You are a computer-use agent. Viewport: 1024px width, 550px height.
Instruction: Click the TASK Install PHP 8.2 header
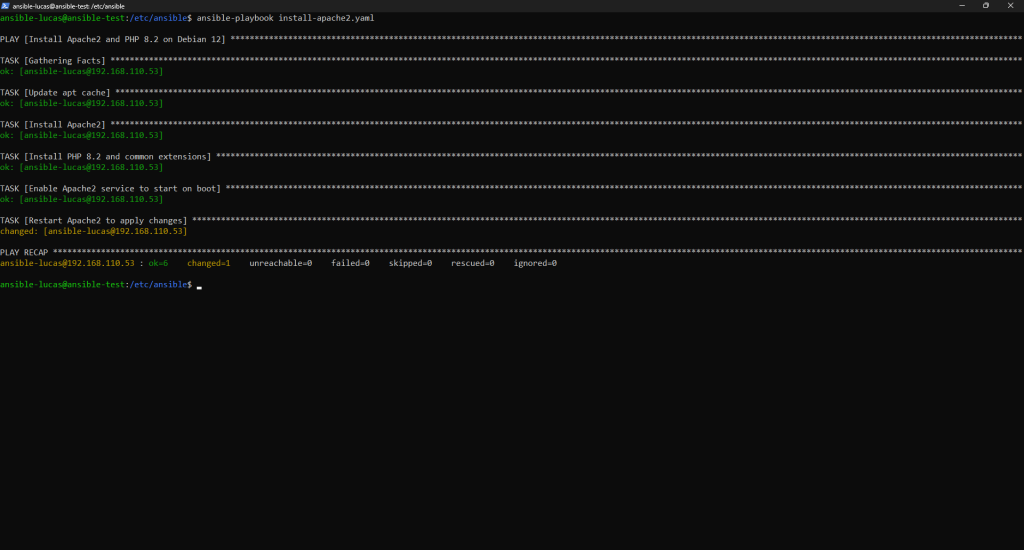click(105, 156)
